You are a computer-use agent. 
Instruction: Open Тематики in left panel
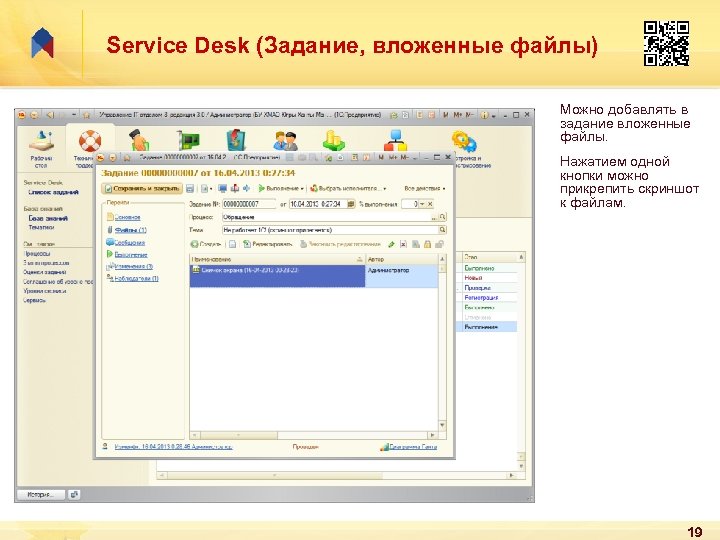[x=41, y=227]
